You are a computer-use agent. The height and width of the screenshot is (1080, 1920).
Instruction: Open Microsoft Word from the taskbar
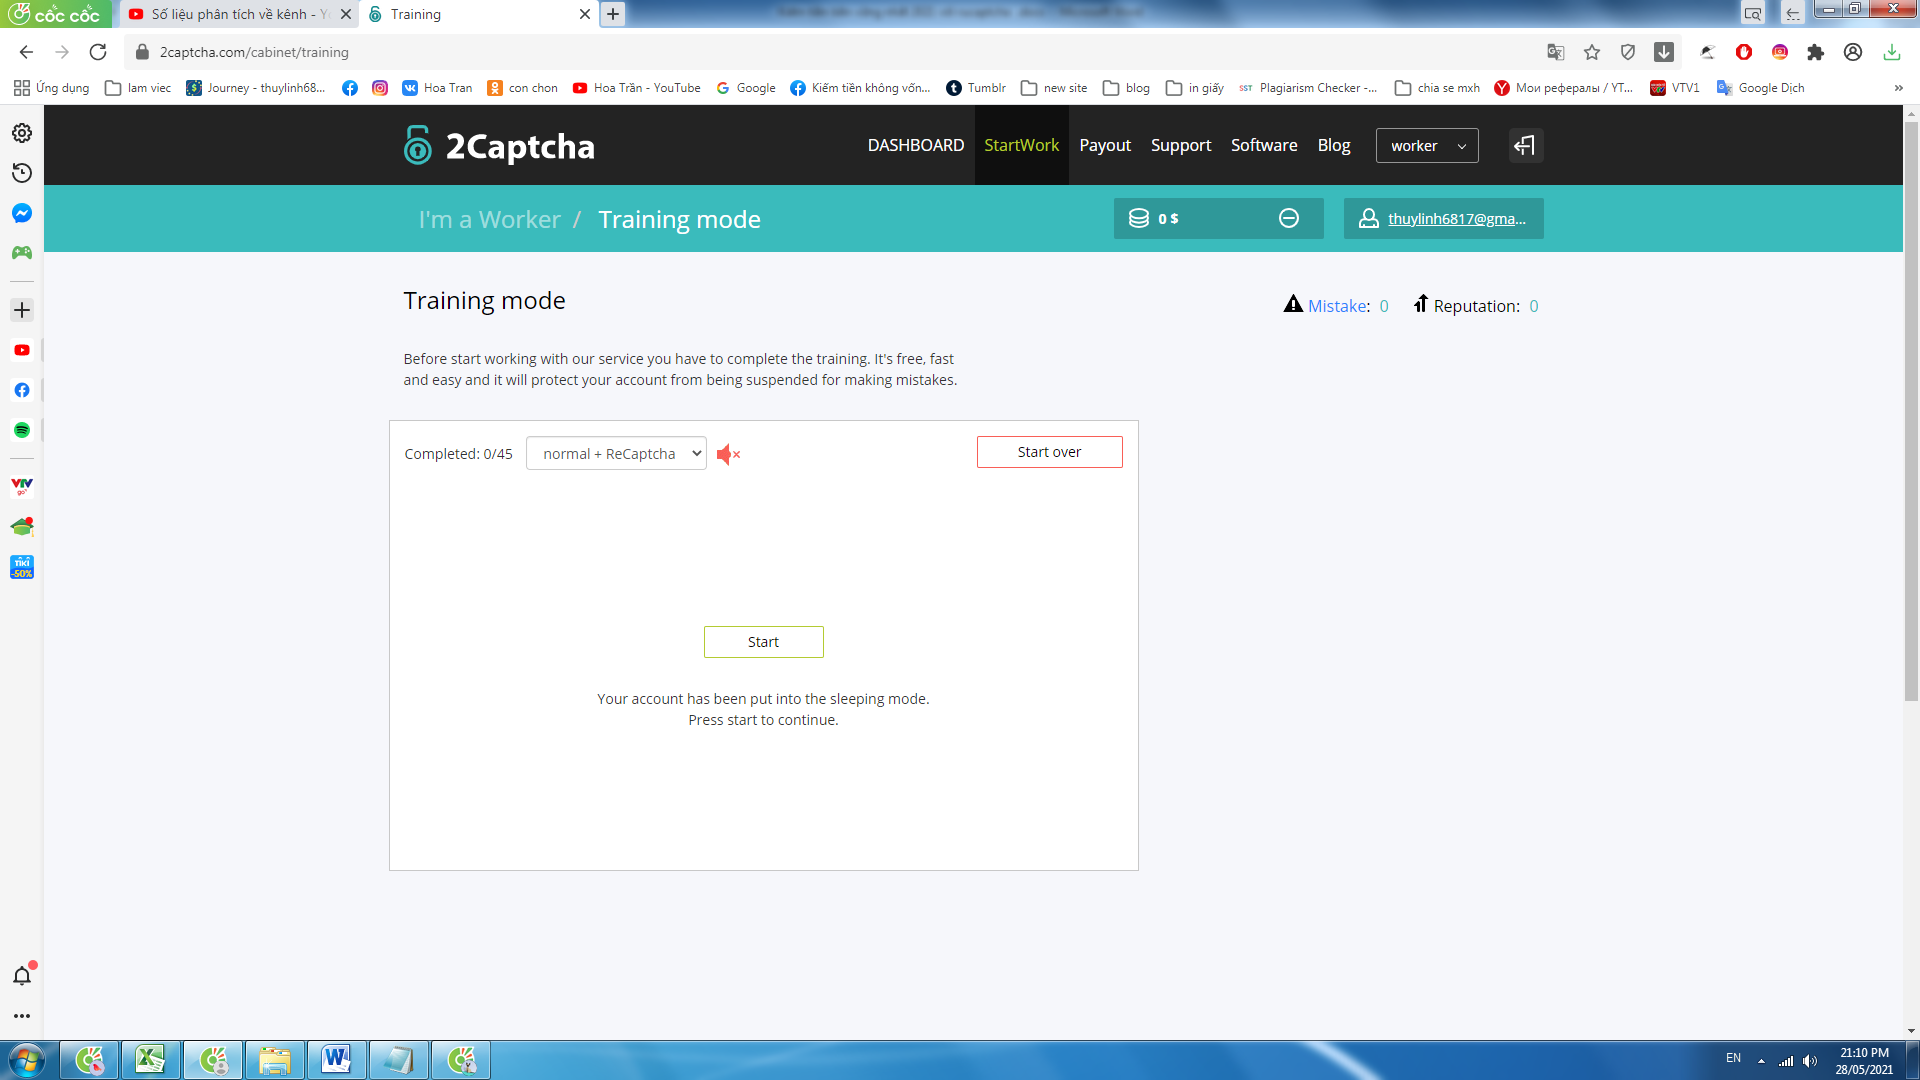tap(336, 1059)
